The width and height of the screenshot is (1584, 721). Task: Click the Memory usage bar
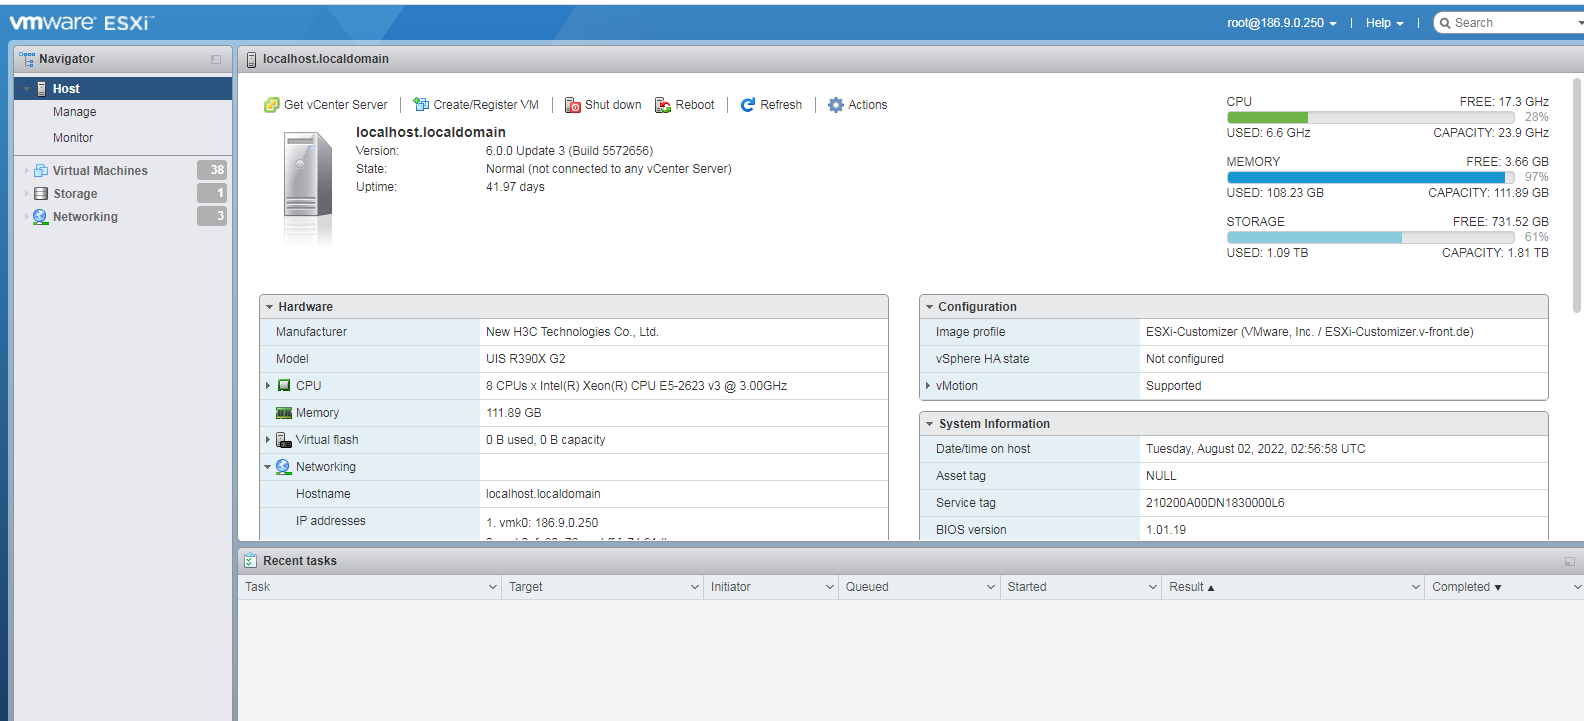point(1370,177)
